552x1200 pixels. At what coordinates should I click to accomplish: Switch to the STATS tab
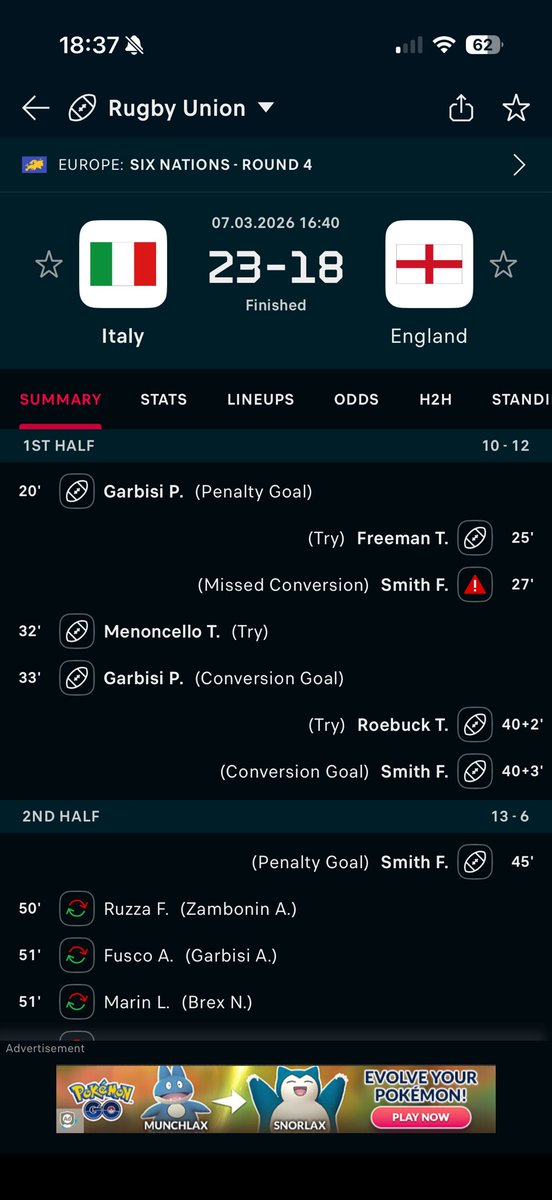point(163,399)
